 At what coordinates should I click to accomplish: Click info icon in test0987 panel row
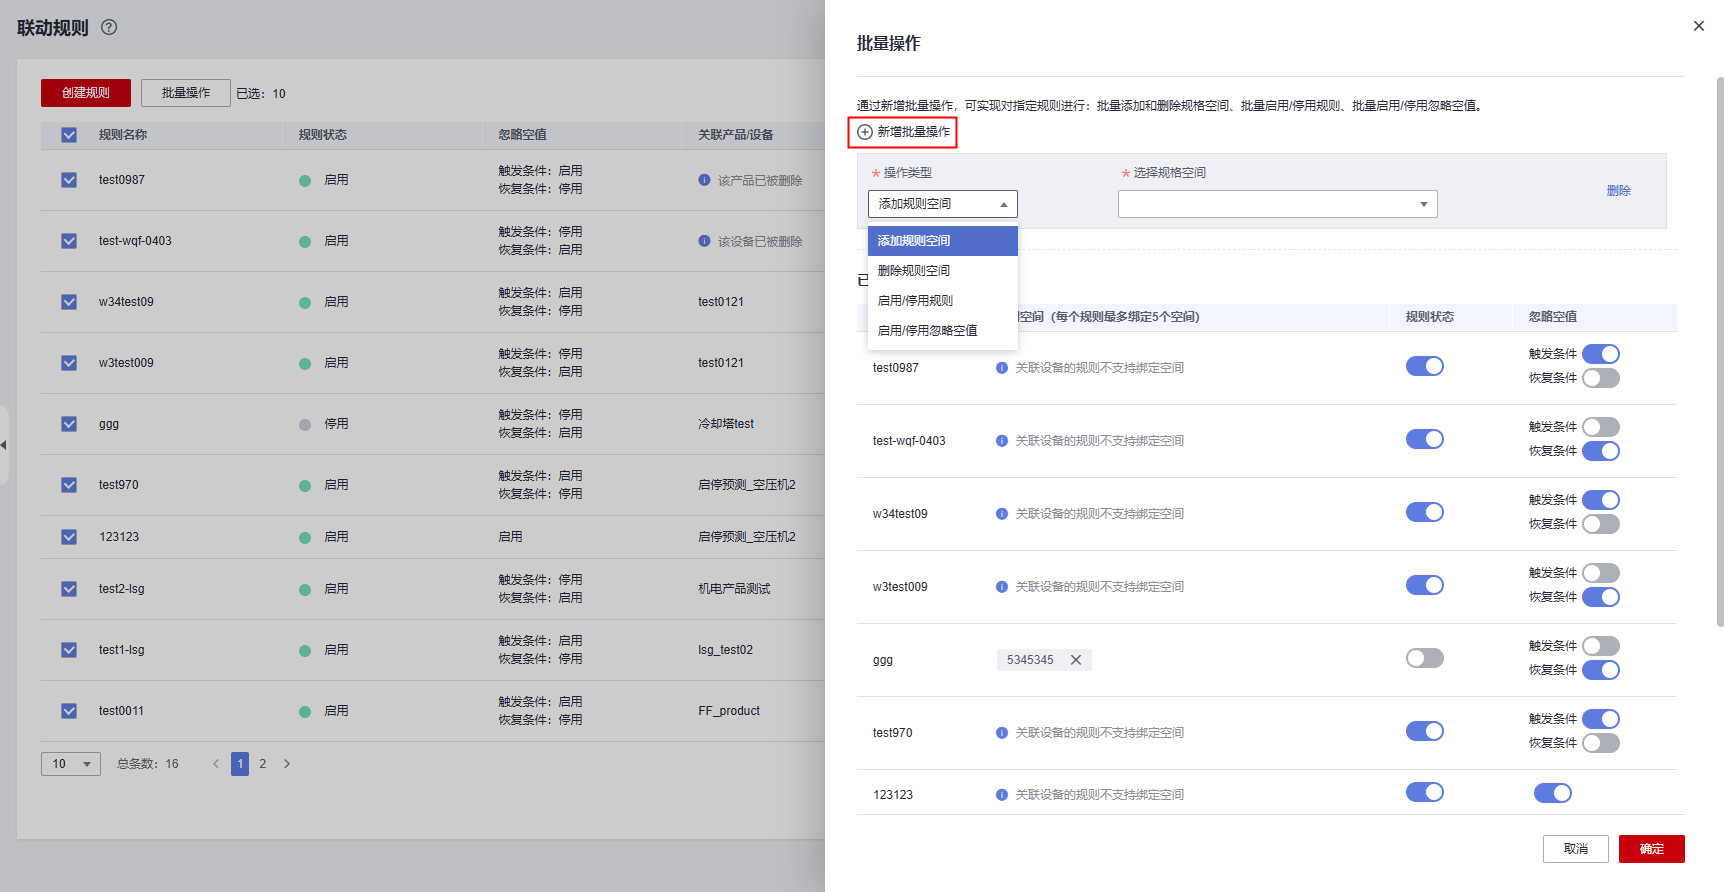1001,368
